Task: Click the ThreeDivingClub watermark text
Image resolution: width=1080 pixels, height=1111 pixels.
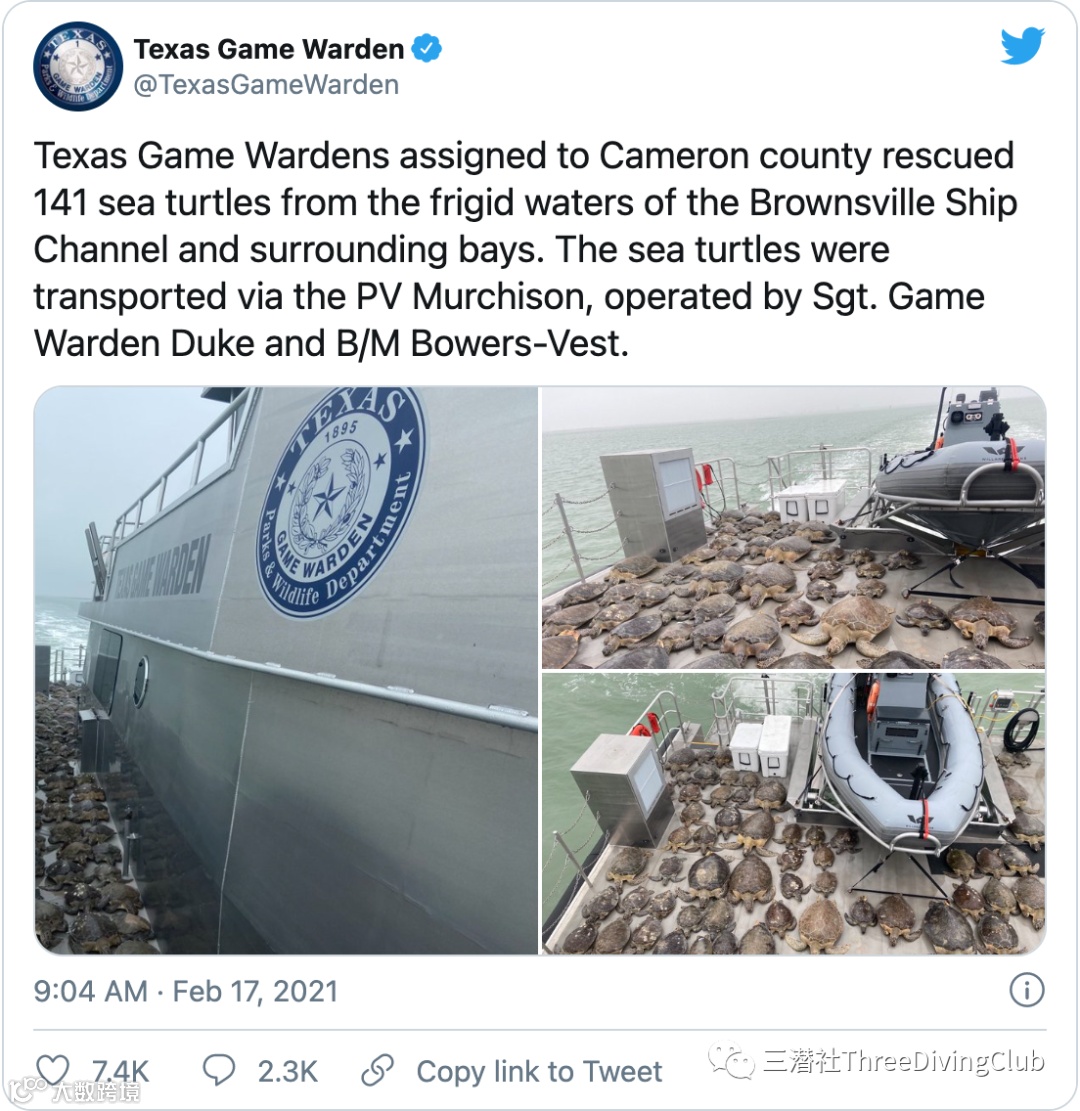Action: [904, 1061]
